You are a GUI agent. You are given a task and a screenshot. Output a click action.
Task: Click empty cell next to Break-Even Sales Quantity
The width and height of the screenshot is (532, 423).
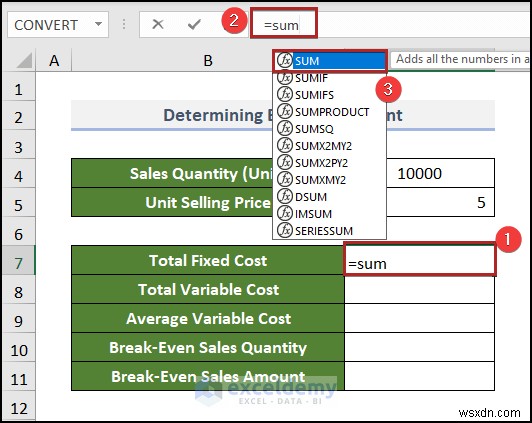pyautogui.click(x=419, y=347)
